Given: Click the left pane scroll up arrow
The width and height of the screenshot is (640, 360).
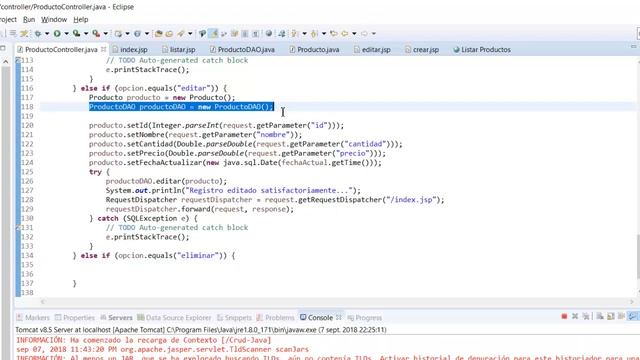Looking at the screenshot, I should click(x=6, y=62).
